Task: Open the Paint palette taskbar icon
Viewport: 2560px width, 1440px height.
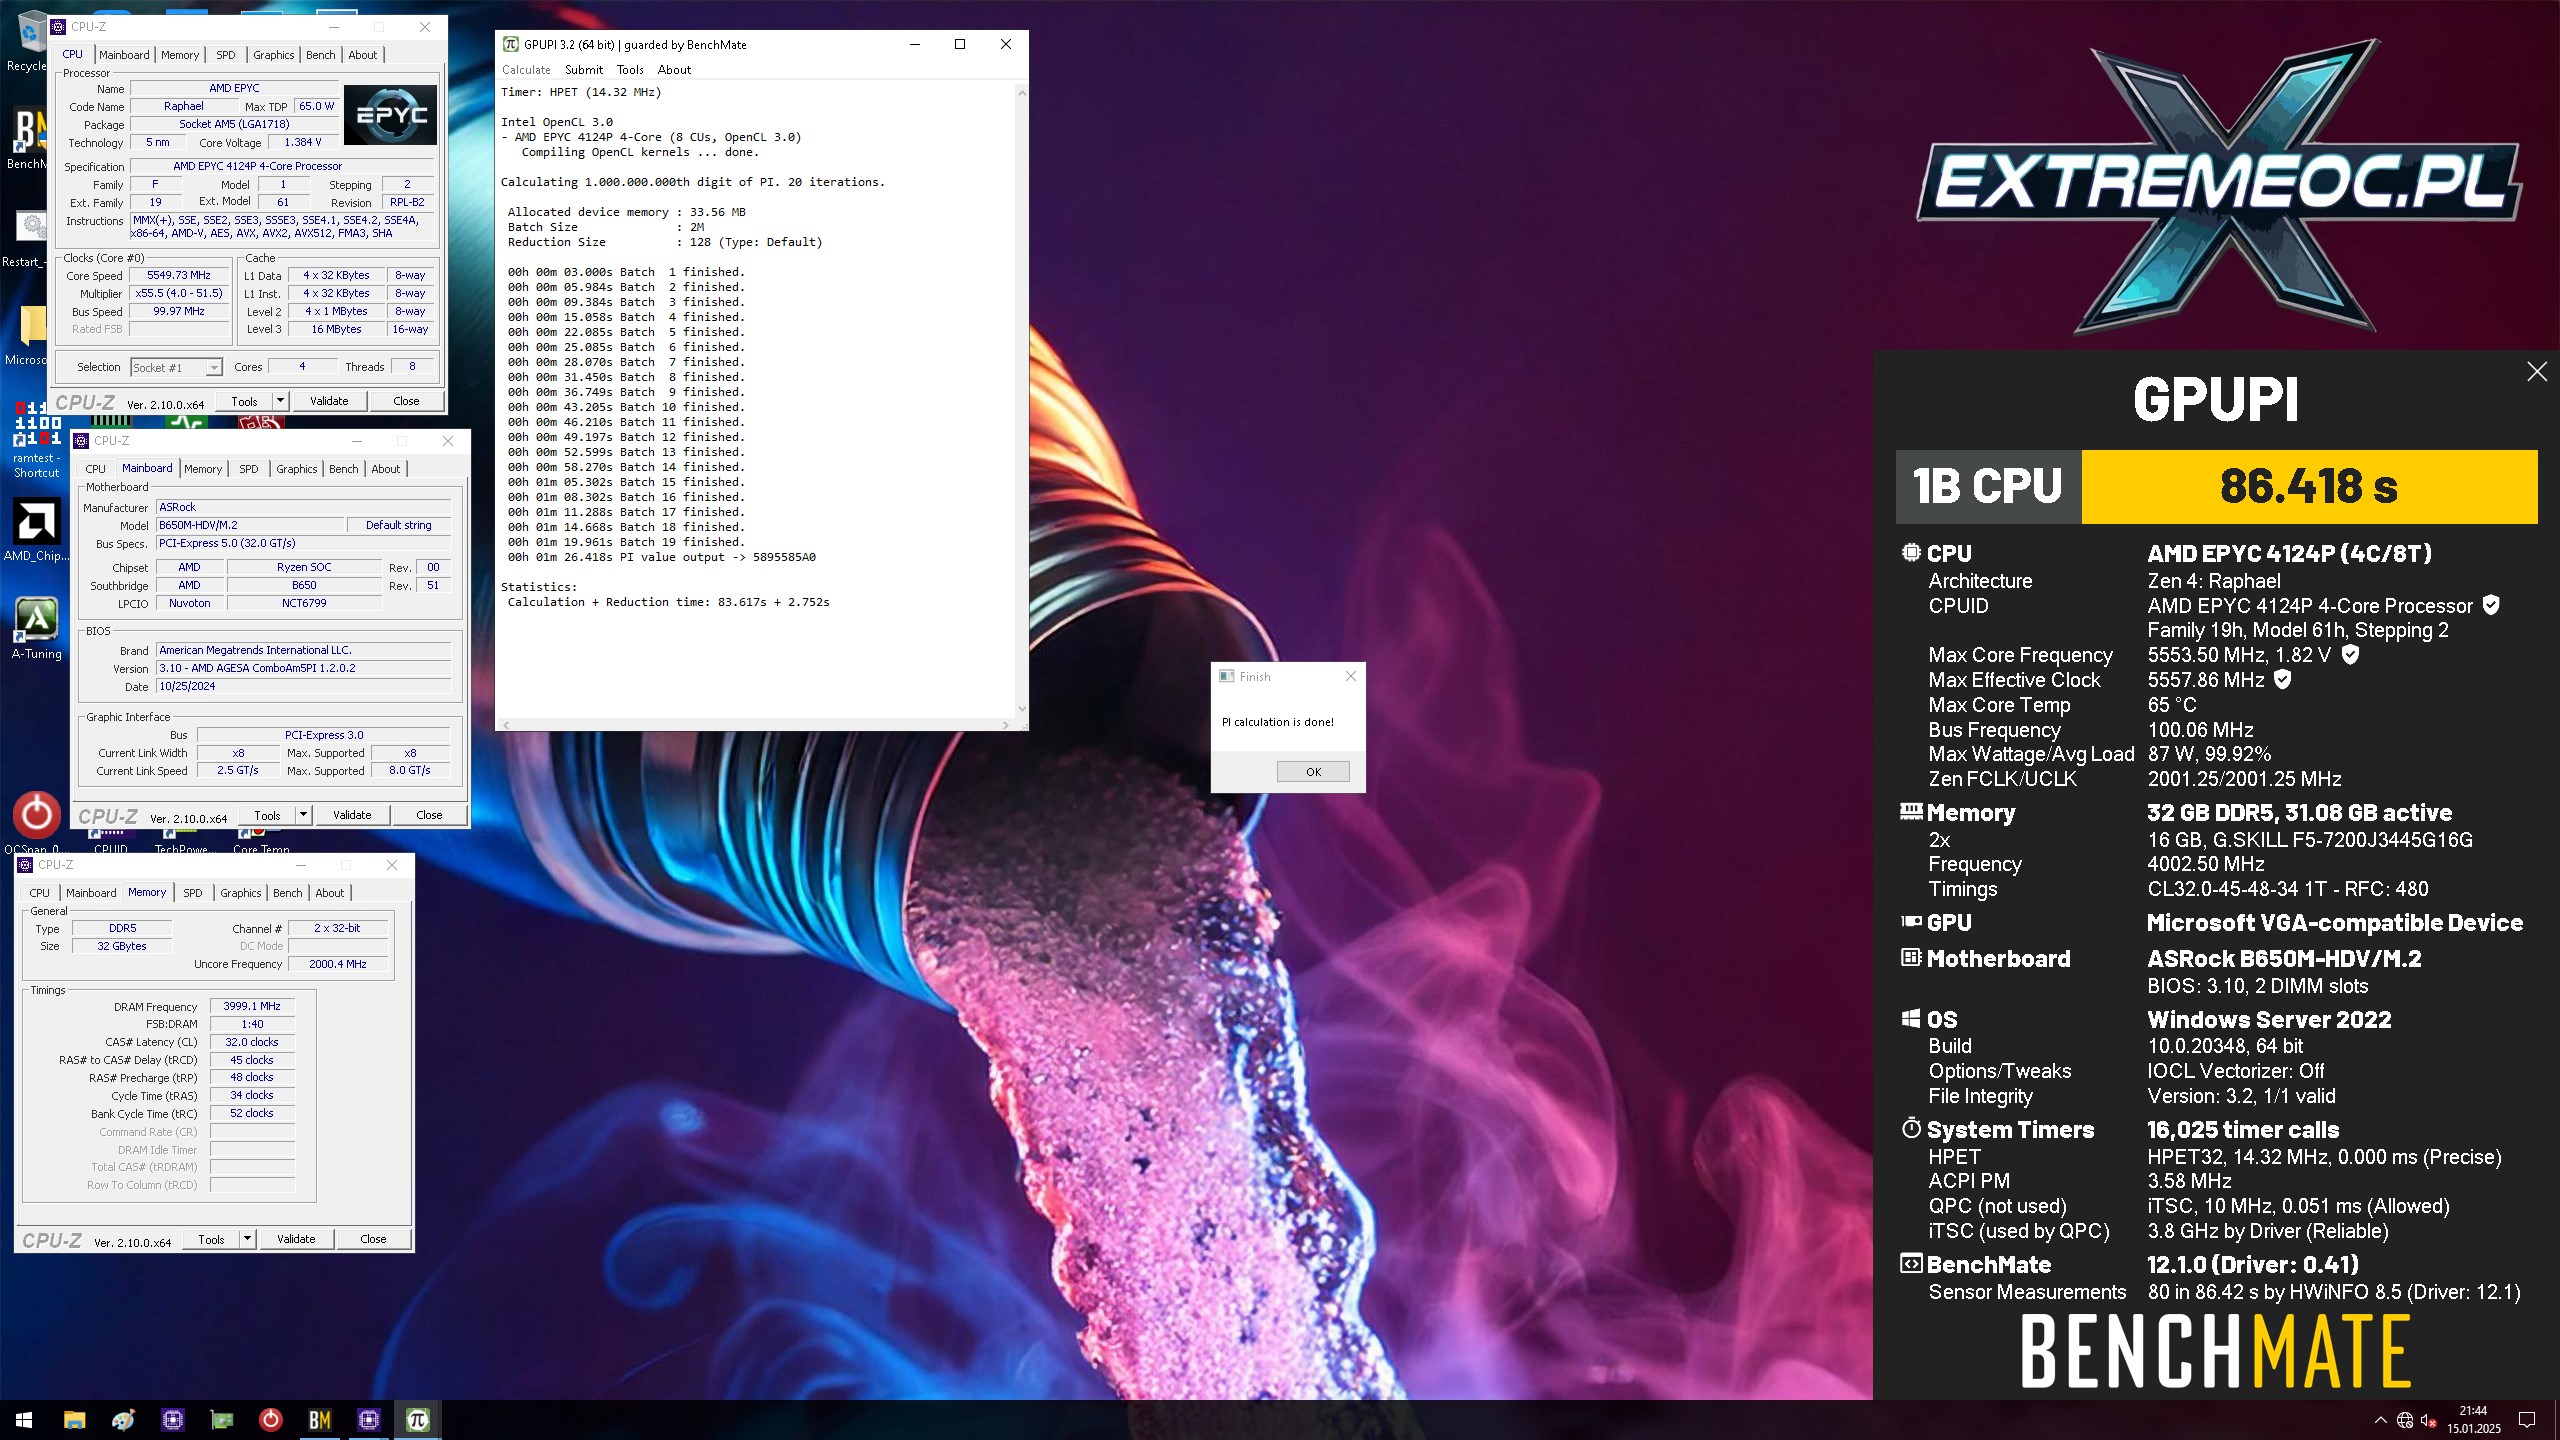Action: (123, 1420)
